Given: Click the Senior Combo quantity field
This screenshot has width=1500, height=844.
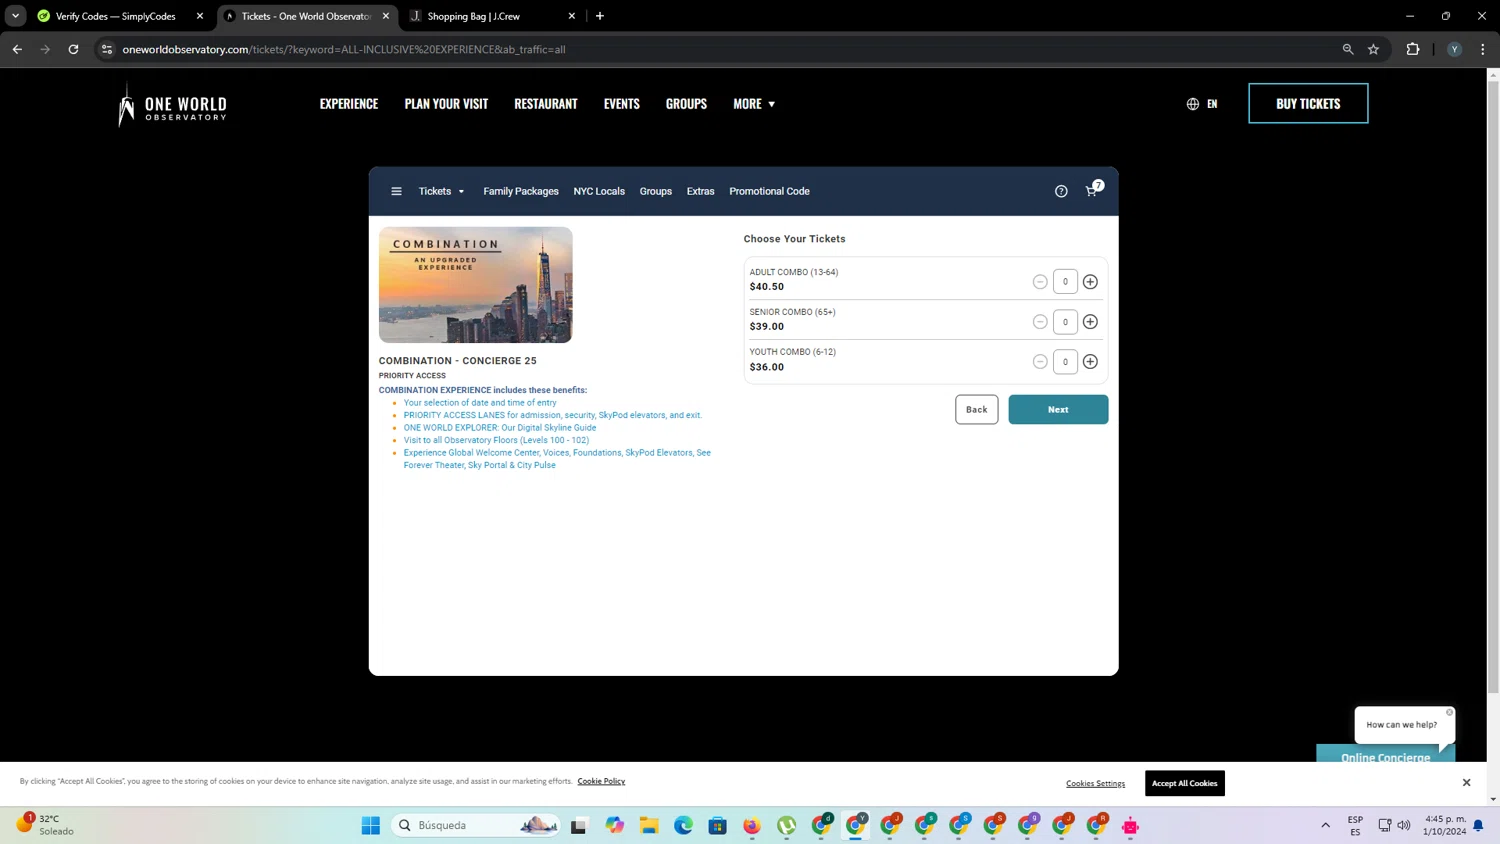Looking at the screenshot, I should [x=1065, y=322].
